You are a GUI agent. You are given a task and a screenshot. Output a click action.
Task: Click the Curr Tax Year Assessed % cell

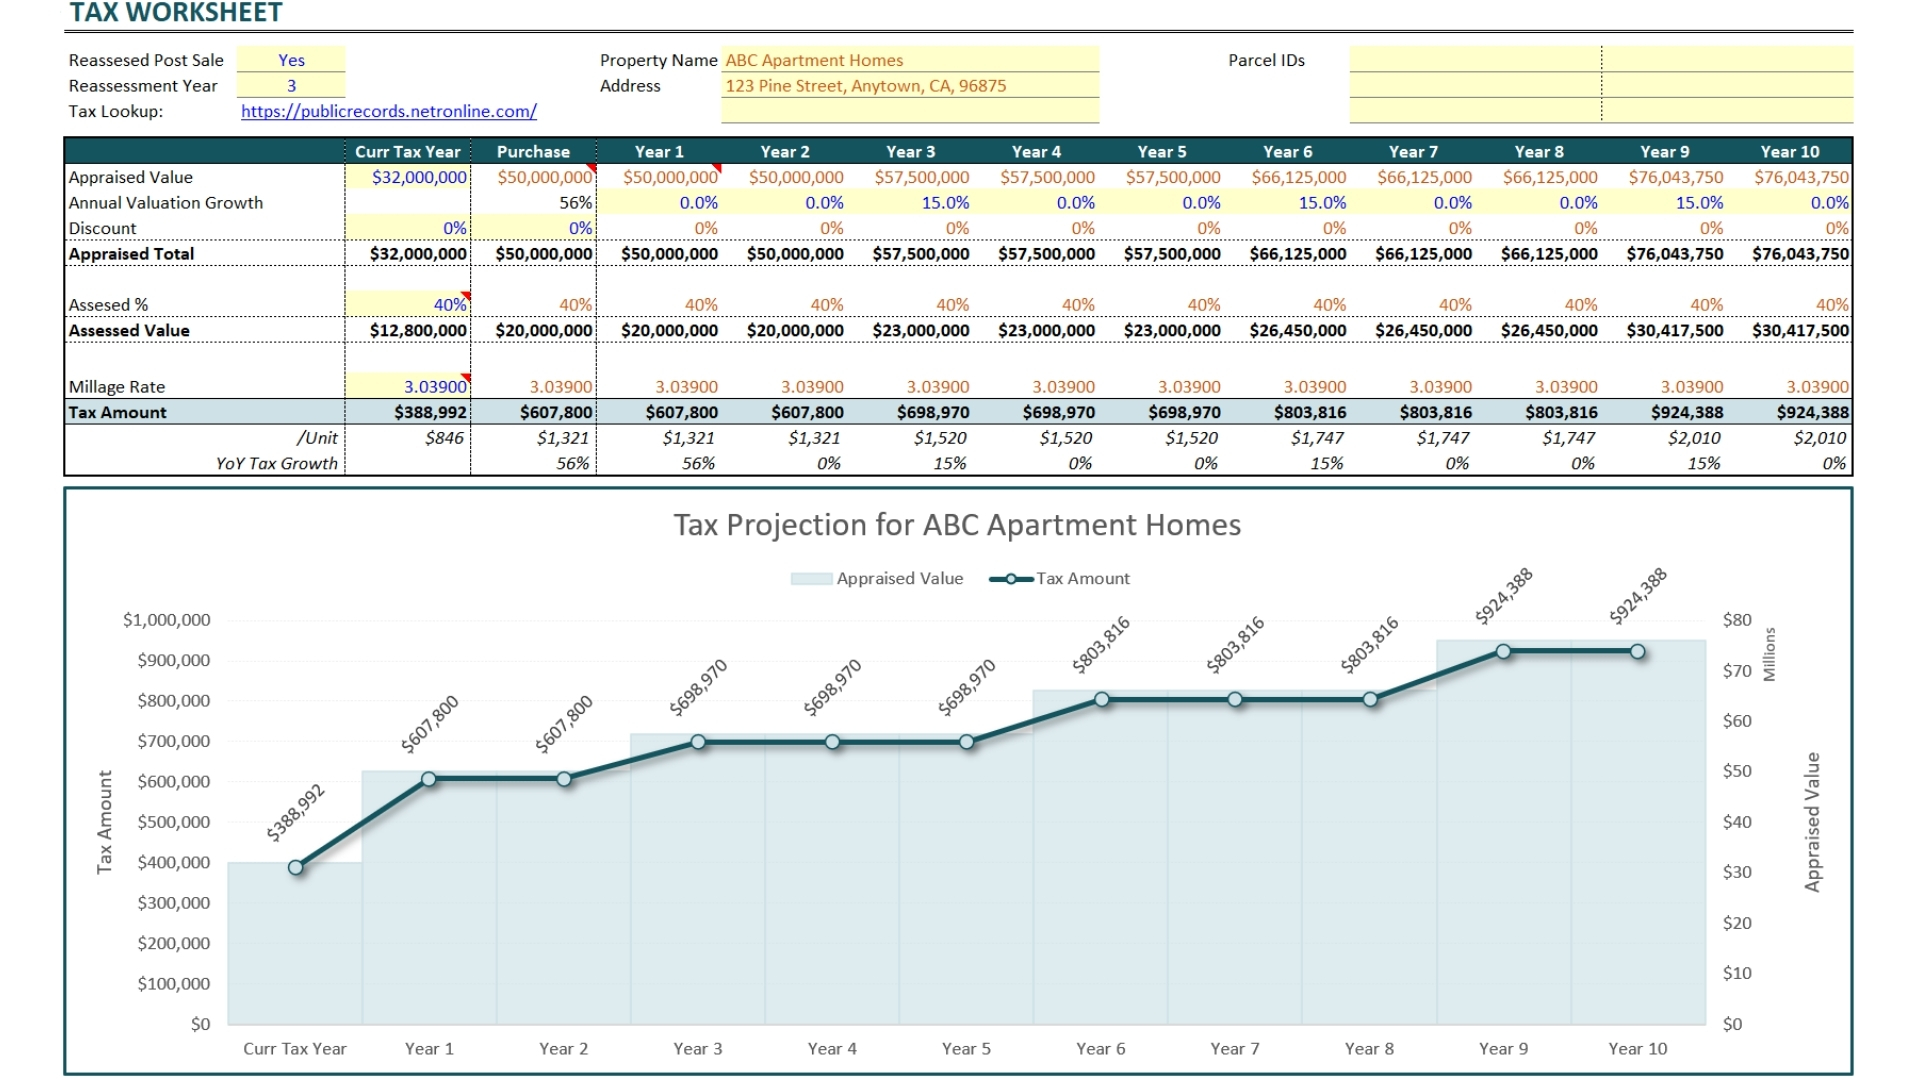click(x=409, y=304)
